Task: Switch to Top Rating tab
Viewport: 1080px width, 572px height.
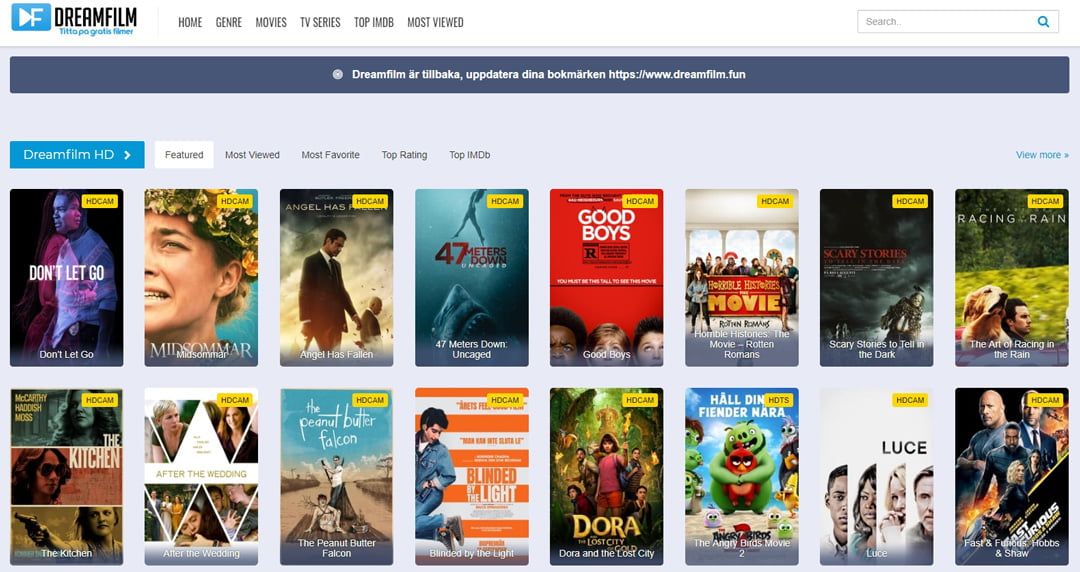Action: tap(404, 155)
